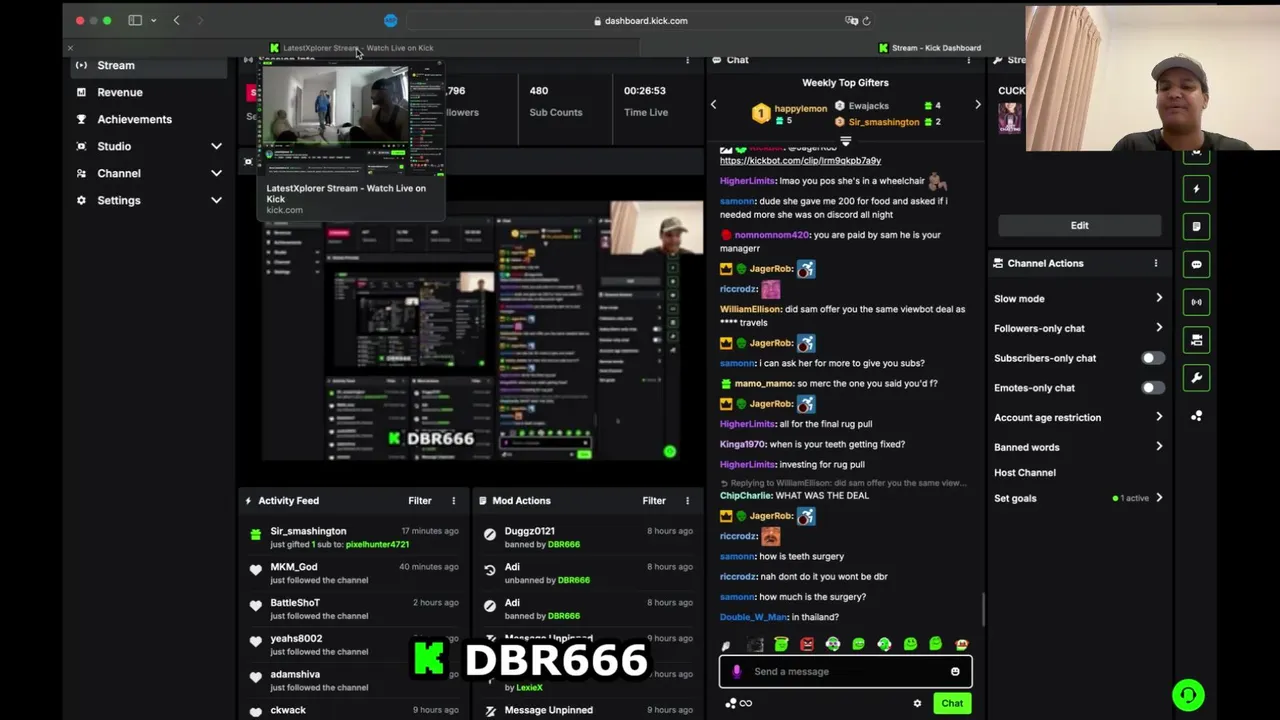
Task: Show previous top gifters page
Action: pos(713,104)
